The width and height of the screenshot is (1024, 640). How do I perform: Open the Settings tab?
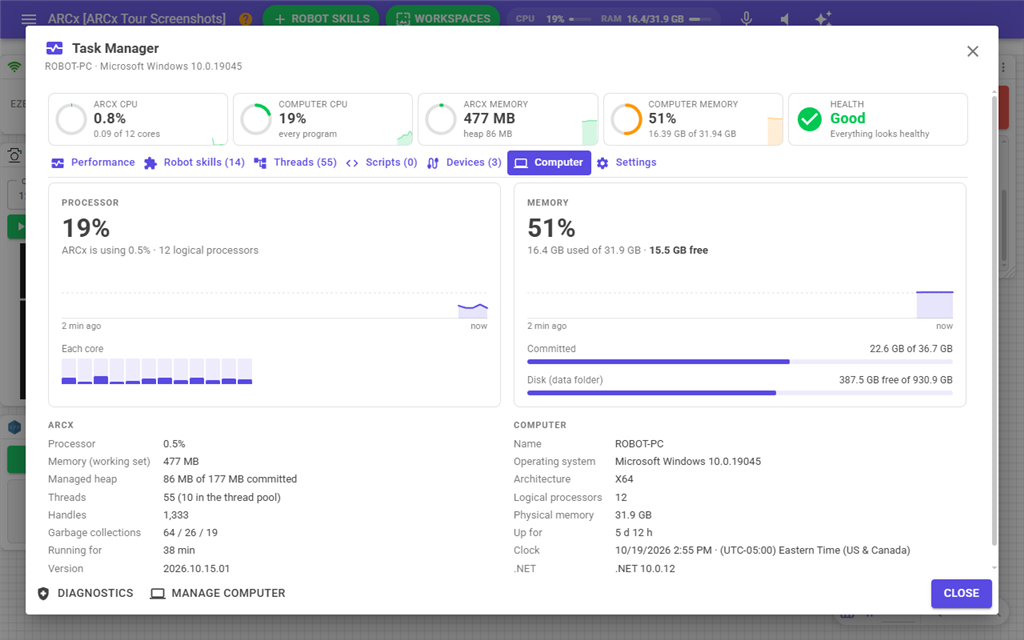(626, 163)
